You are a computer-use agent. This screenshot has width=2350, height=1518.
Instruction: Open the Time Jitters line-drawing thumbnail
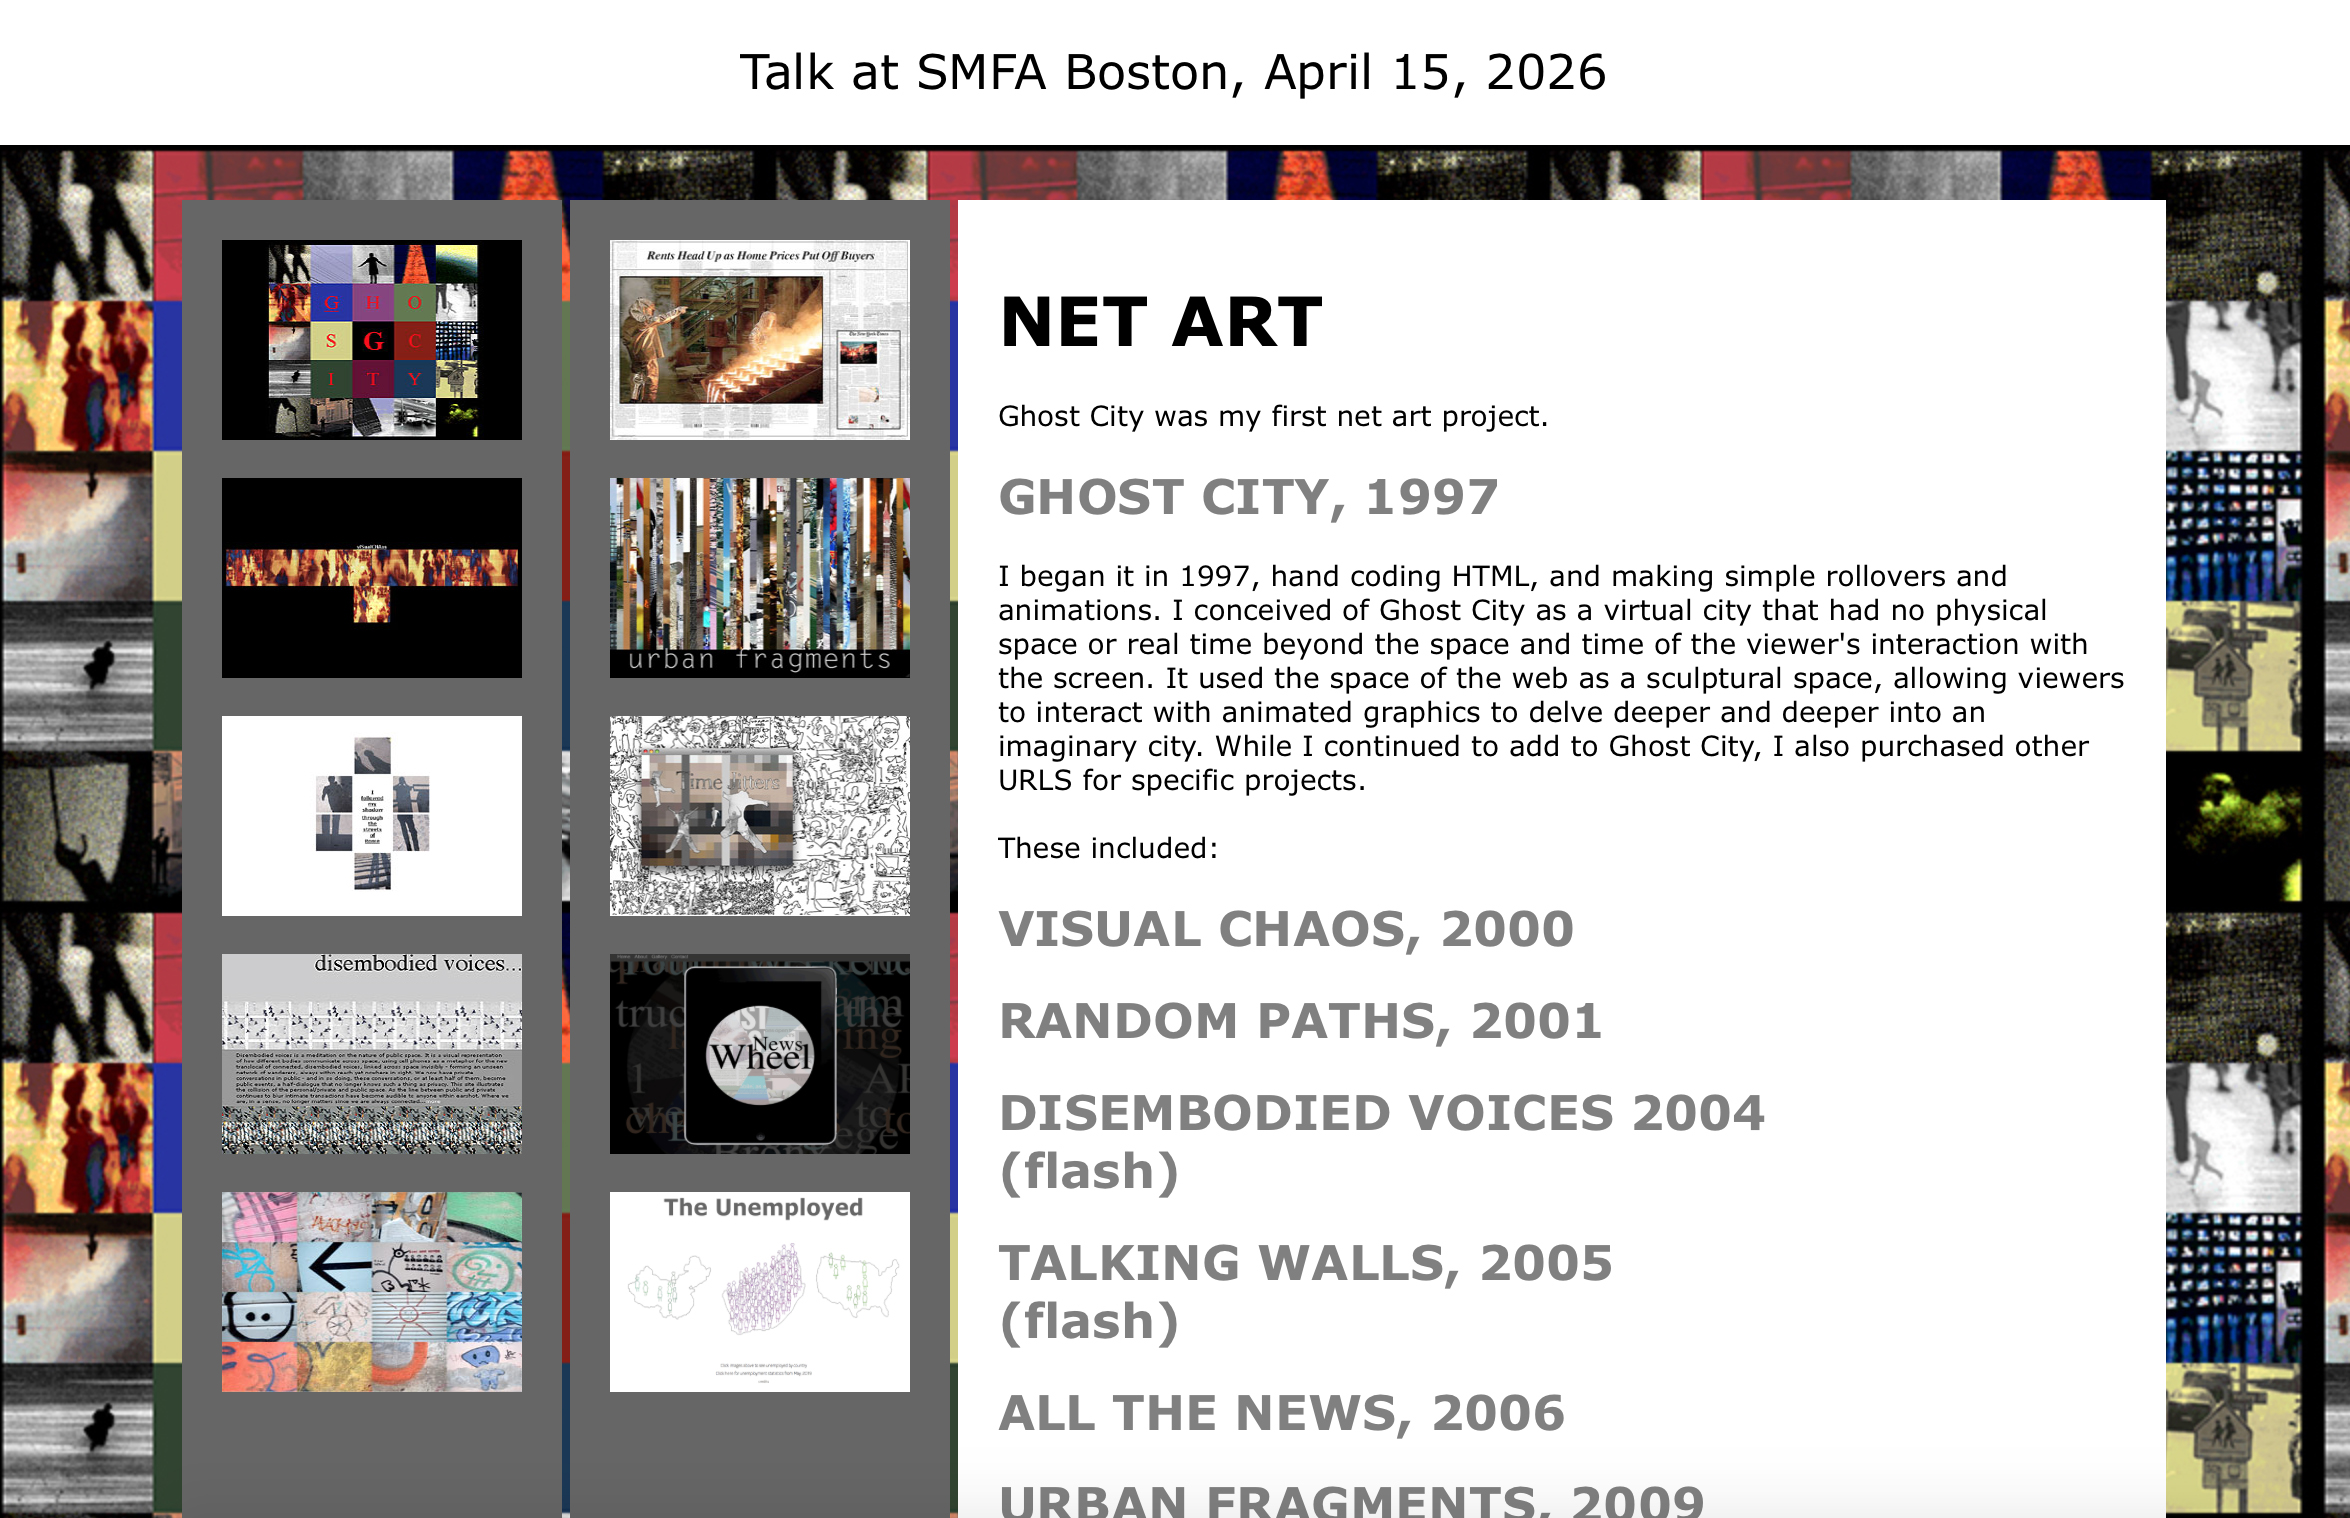(x=760, y=816)
